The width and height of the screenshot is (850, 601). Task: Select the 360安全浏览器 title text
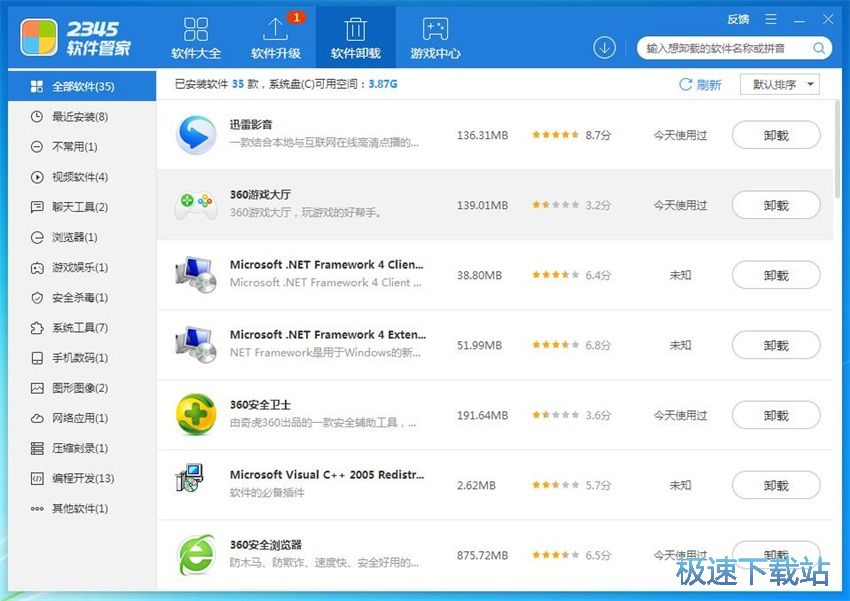[266, 545]
